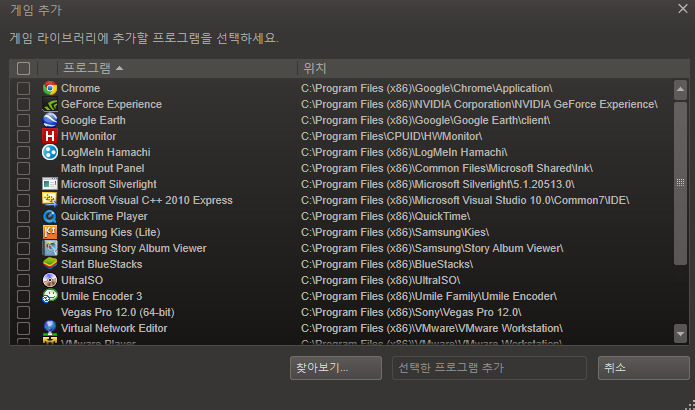
Task: Click the Microsoft Silverlight icon
Action: coord(50,184)
